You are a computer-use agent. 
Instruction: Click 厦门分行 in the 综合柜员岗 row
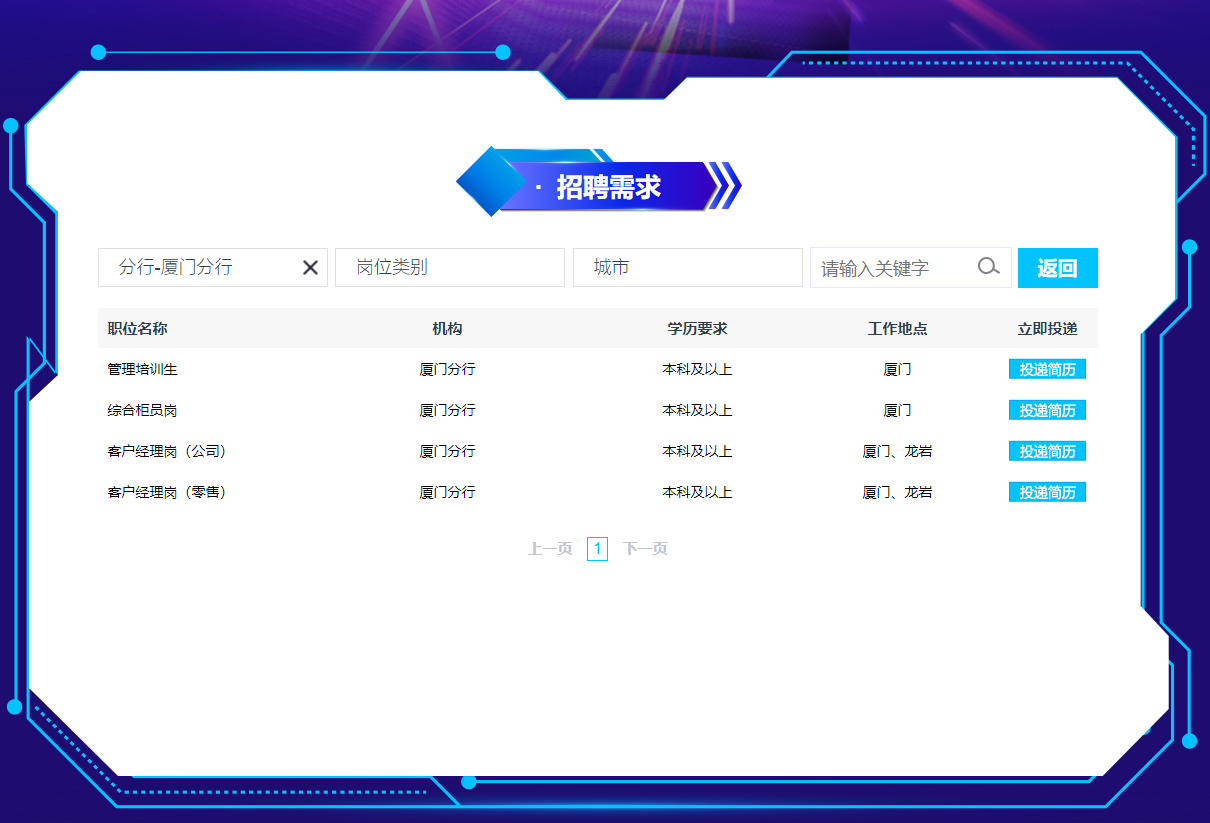pos(447,410)
